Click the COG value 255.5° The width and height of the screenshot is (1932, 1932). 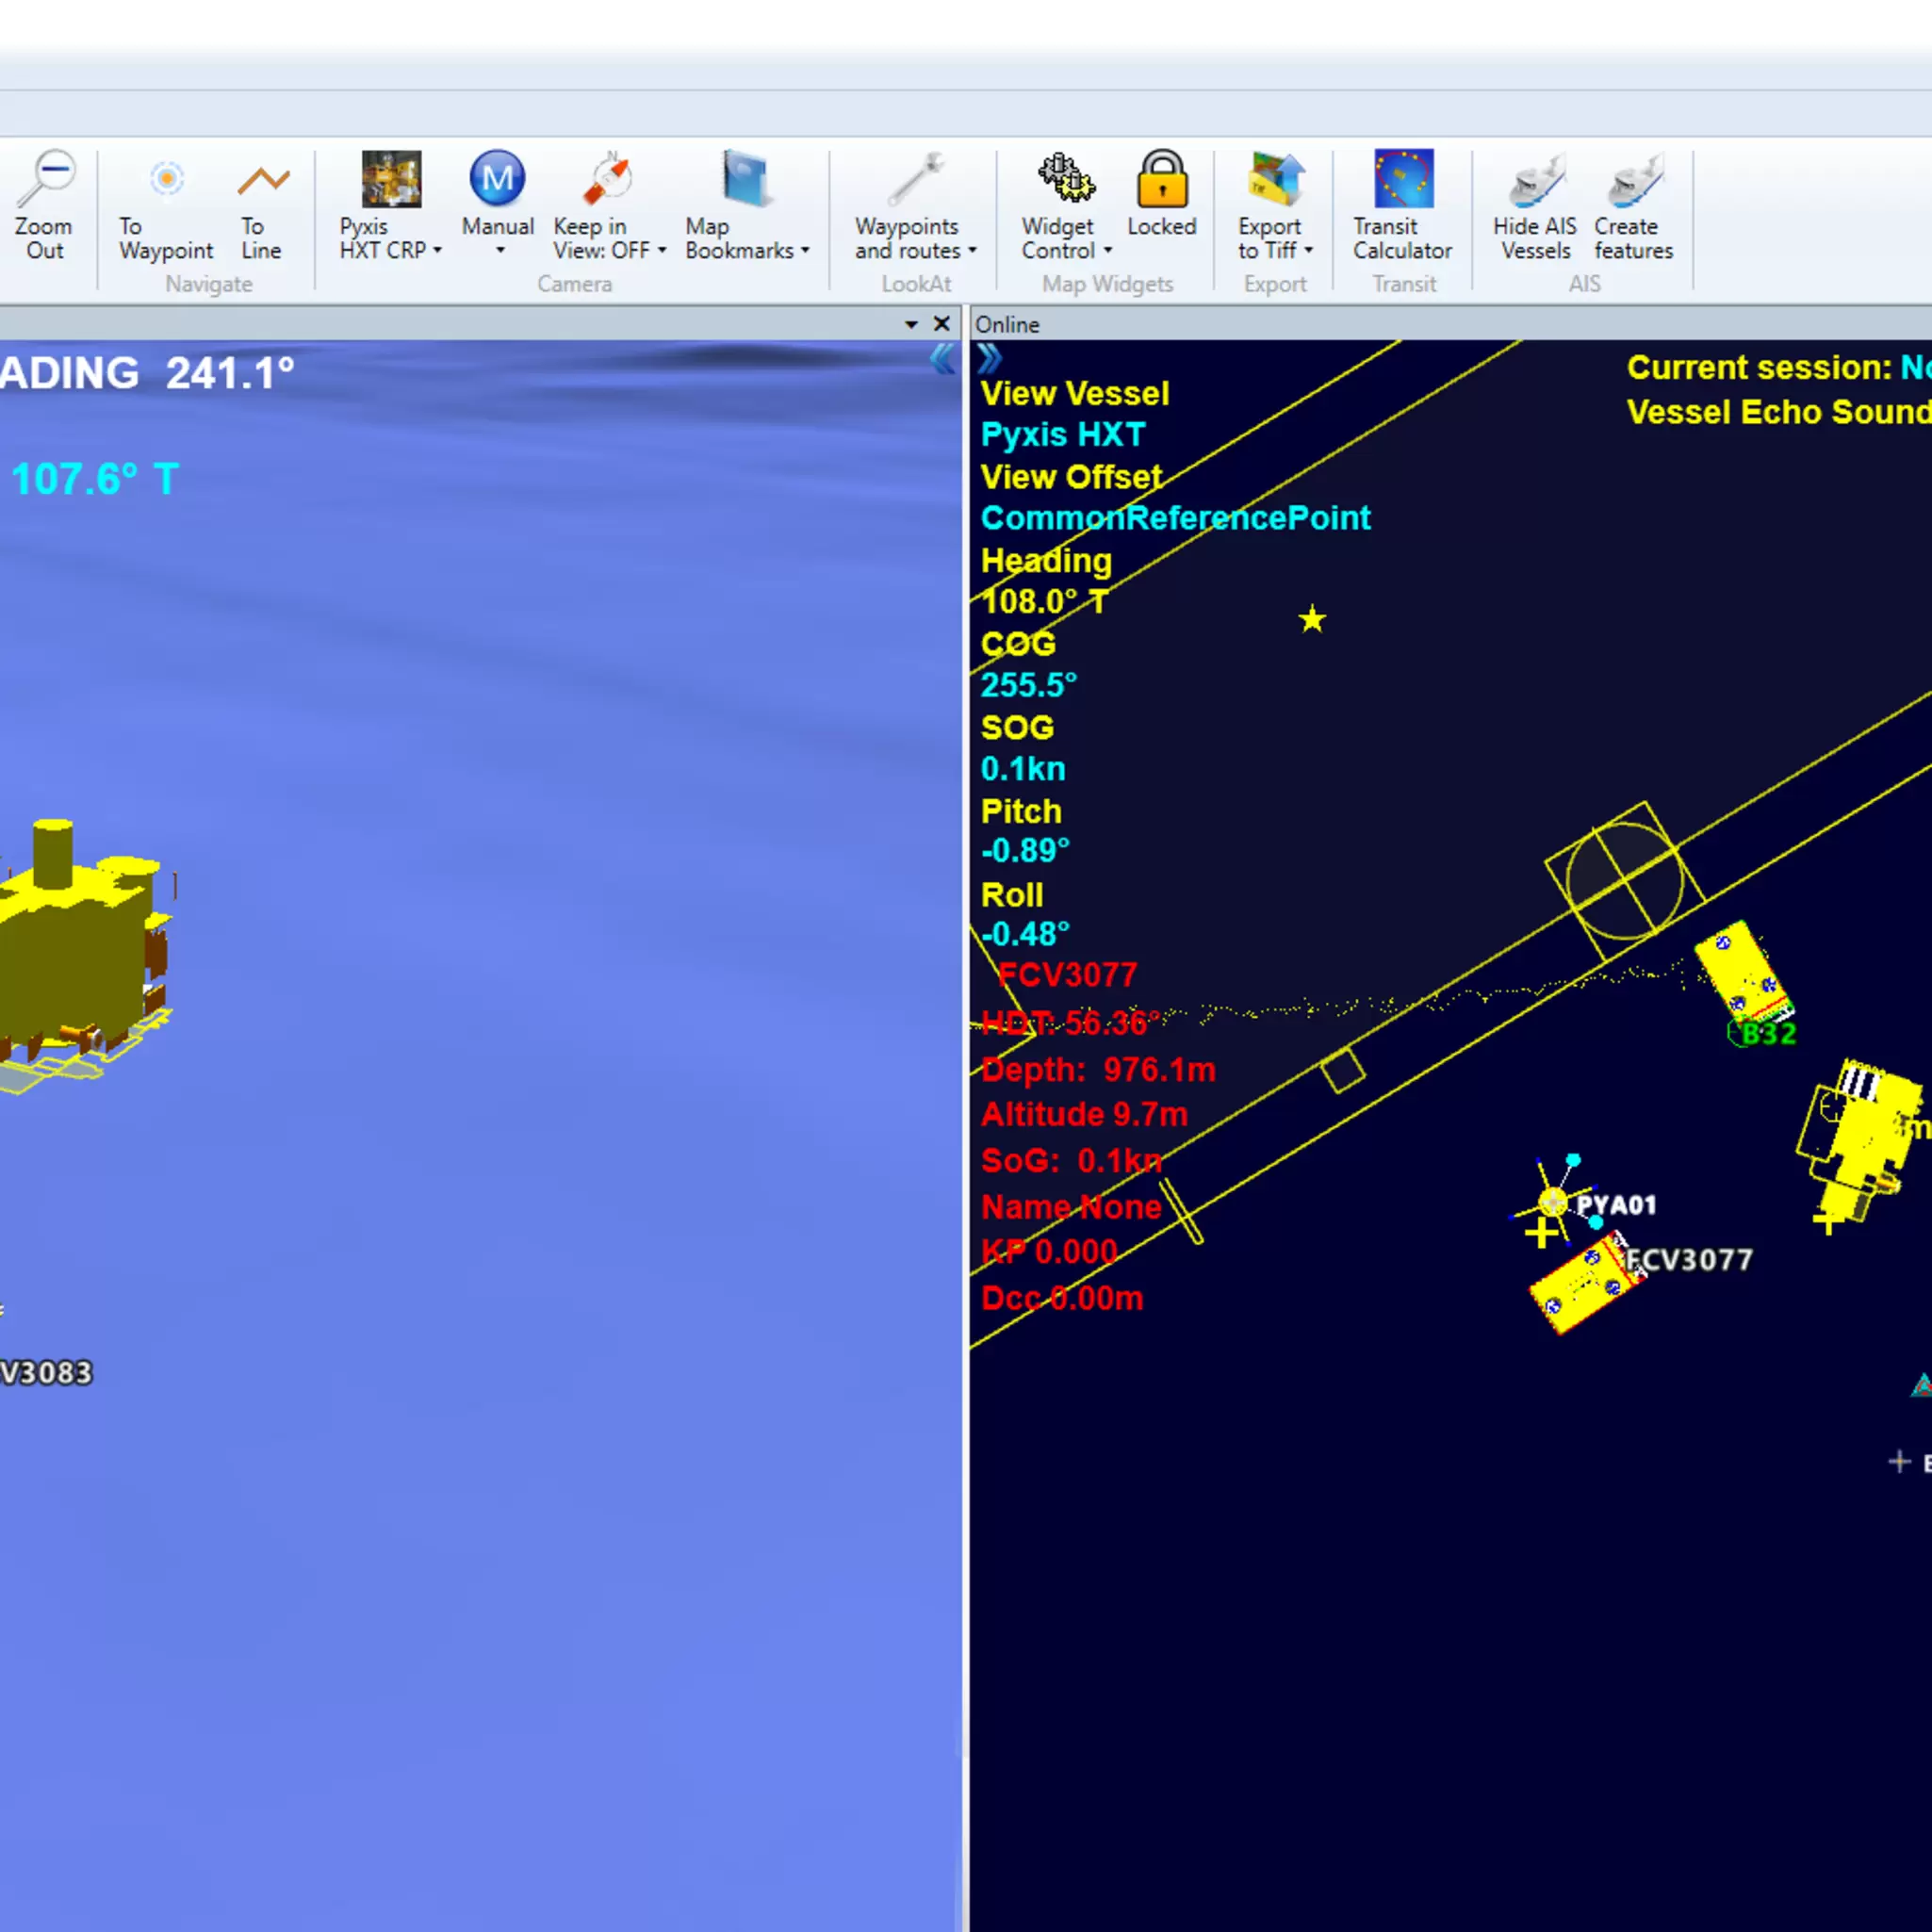pos(1029,685)
